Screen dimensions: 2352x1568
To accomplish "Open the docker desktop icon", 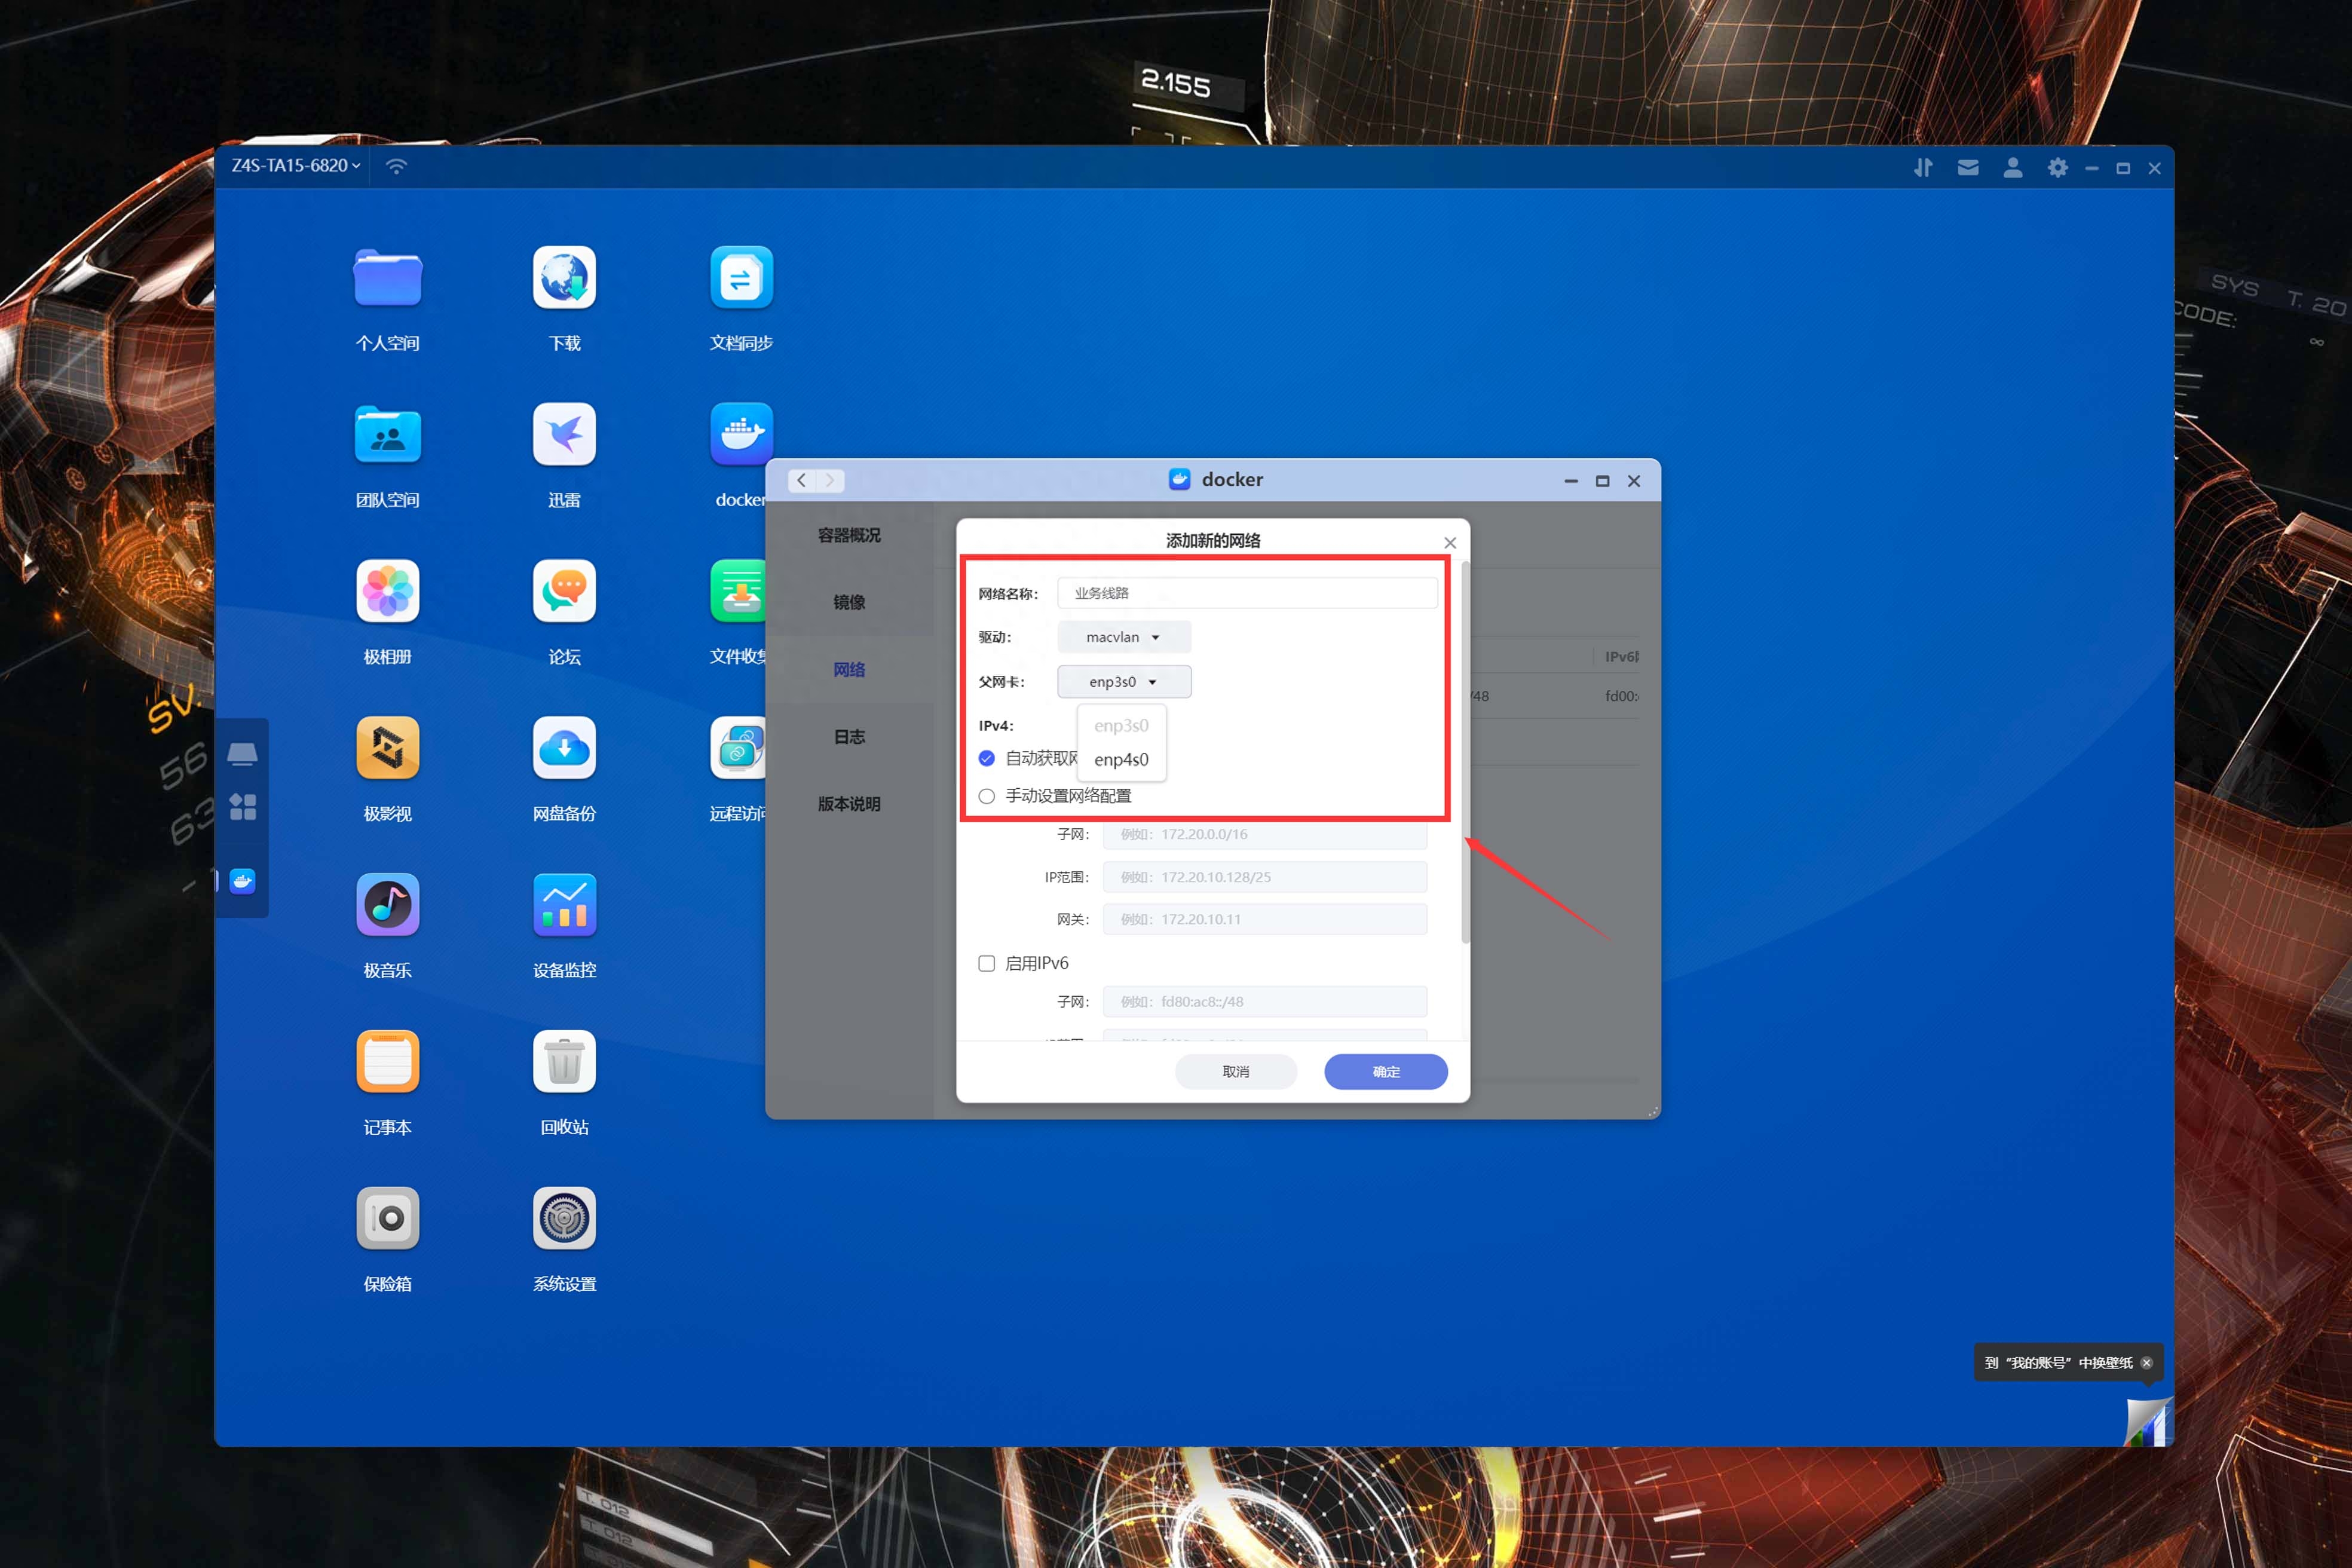I will (x=741, y=434).
